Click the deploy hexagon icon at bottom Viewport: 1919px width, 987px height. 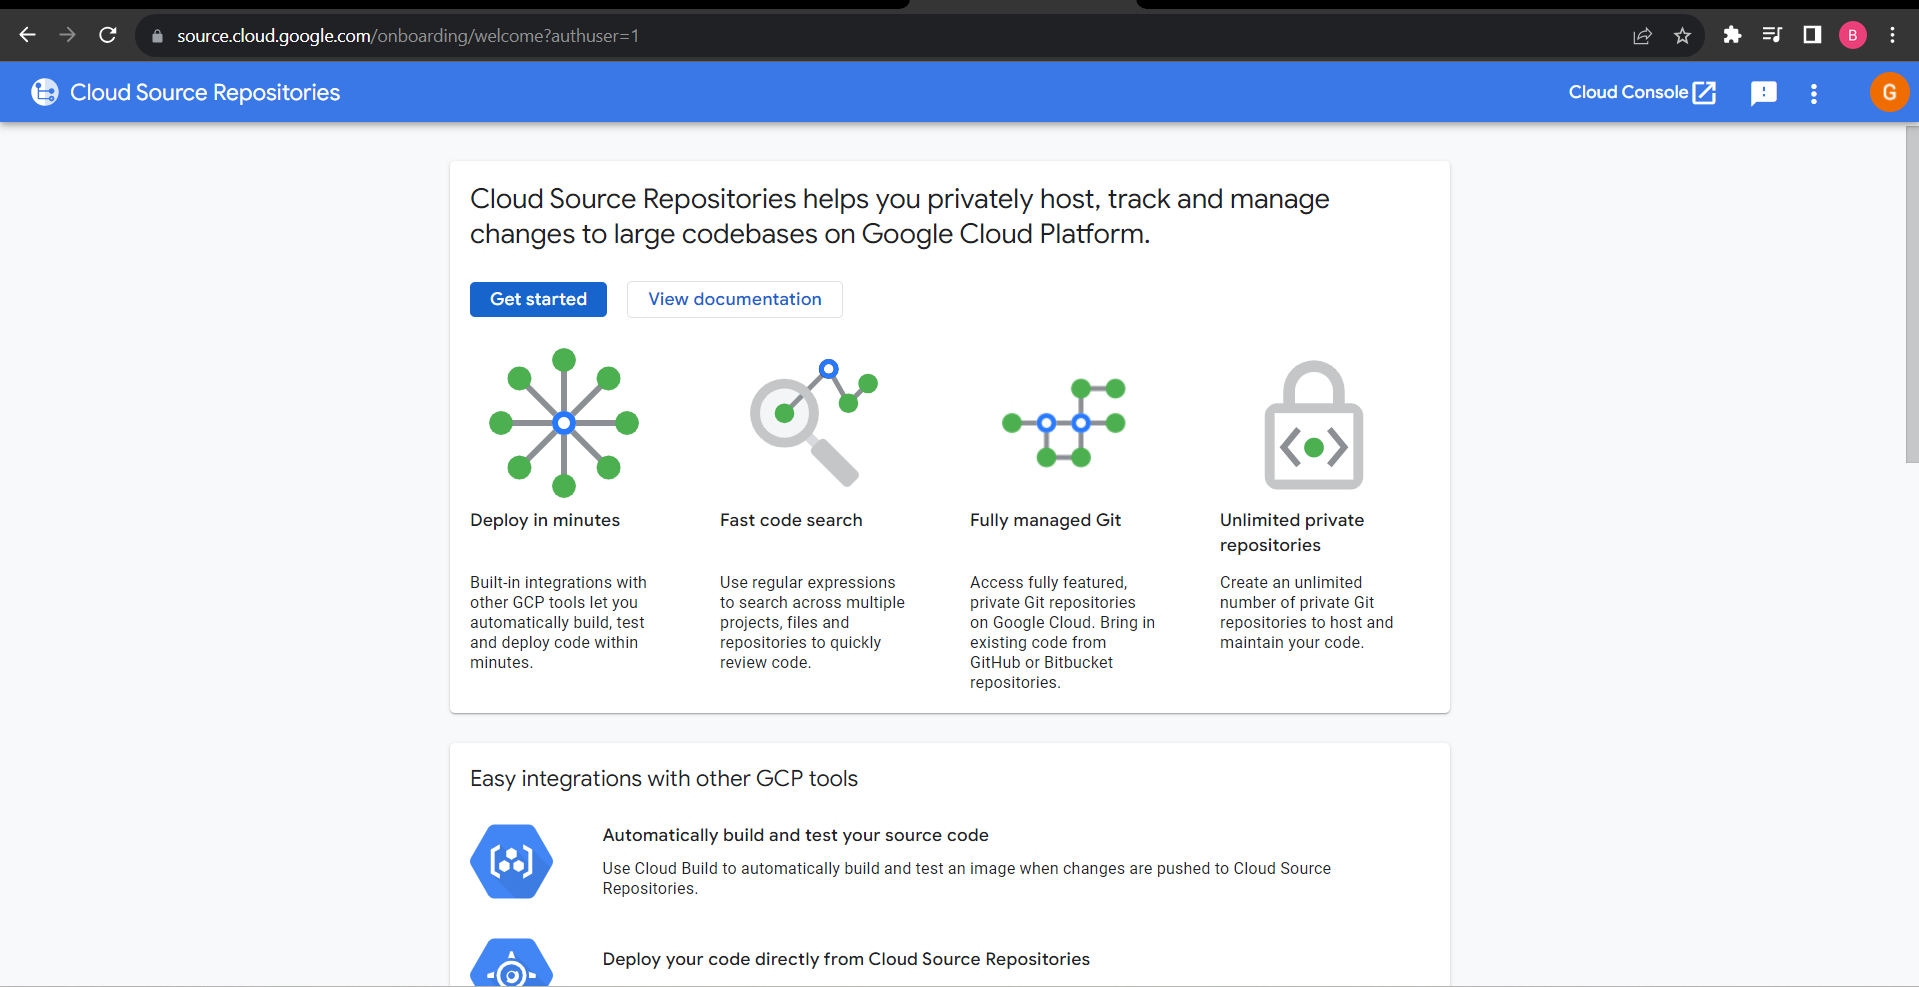click(x=511, y=962)
